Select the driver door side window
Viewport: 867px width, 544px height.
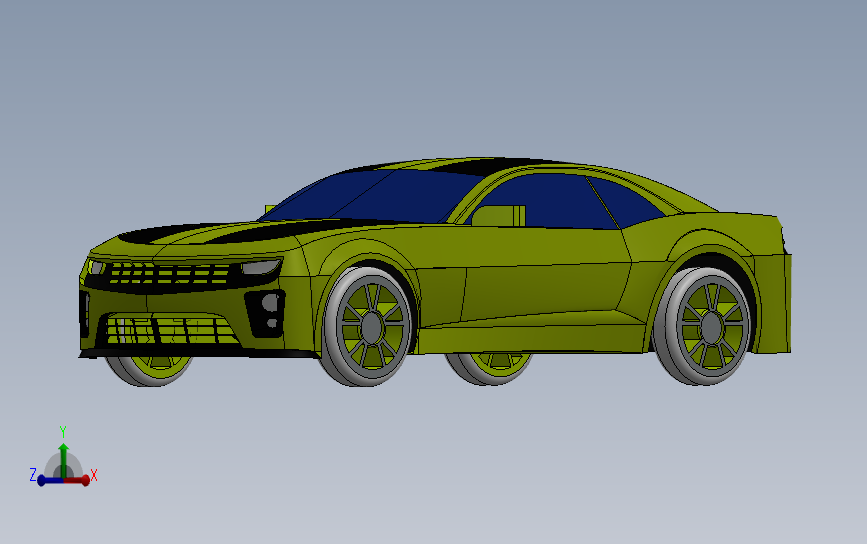[545, 201]
